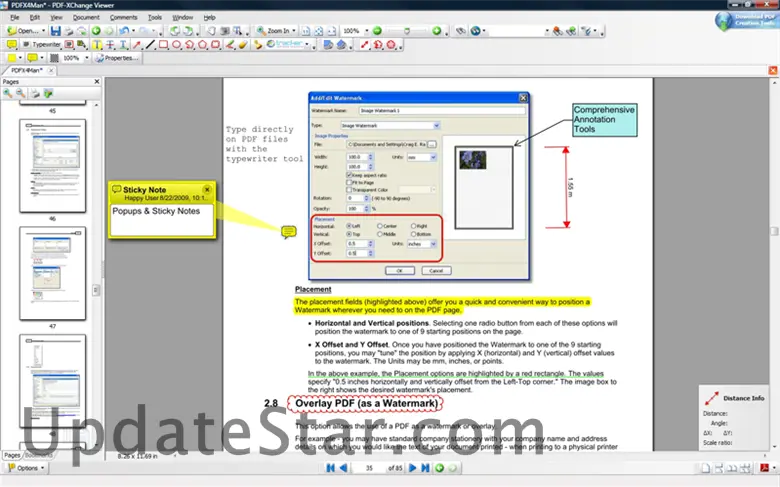Expand the tracker stamp dropdown arrow
Image resolution: width=780 pixels, height=487 pixels.
[307, 45]
